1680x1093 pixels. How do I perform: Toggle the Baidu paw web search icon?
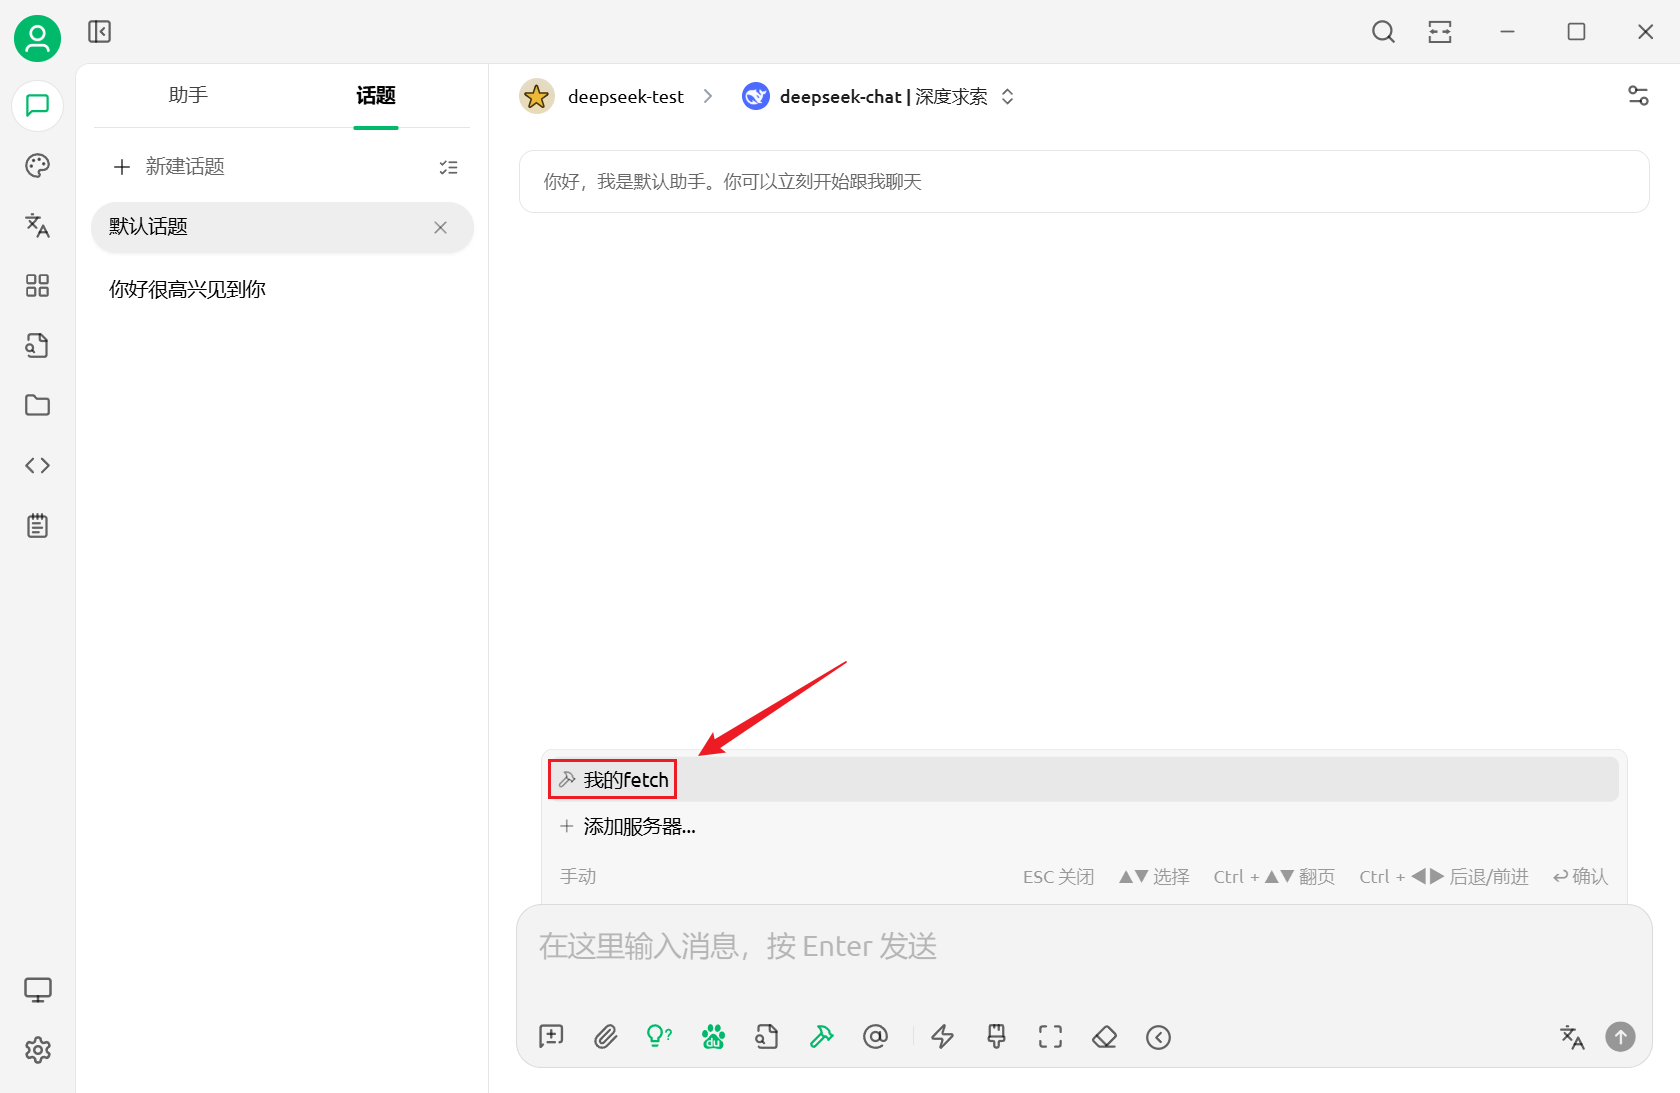(x=713, y=1037)
